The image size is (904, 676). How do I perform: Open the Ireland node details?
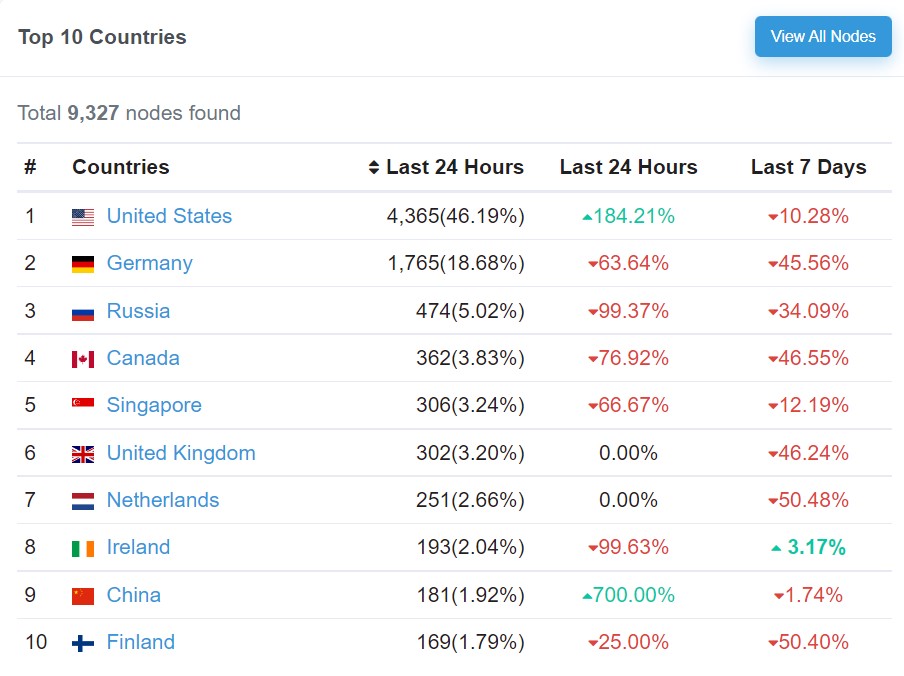[138, 548]
